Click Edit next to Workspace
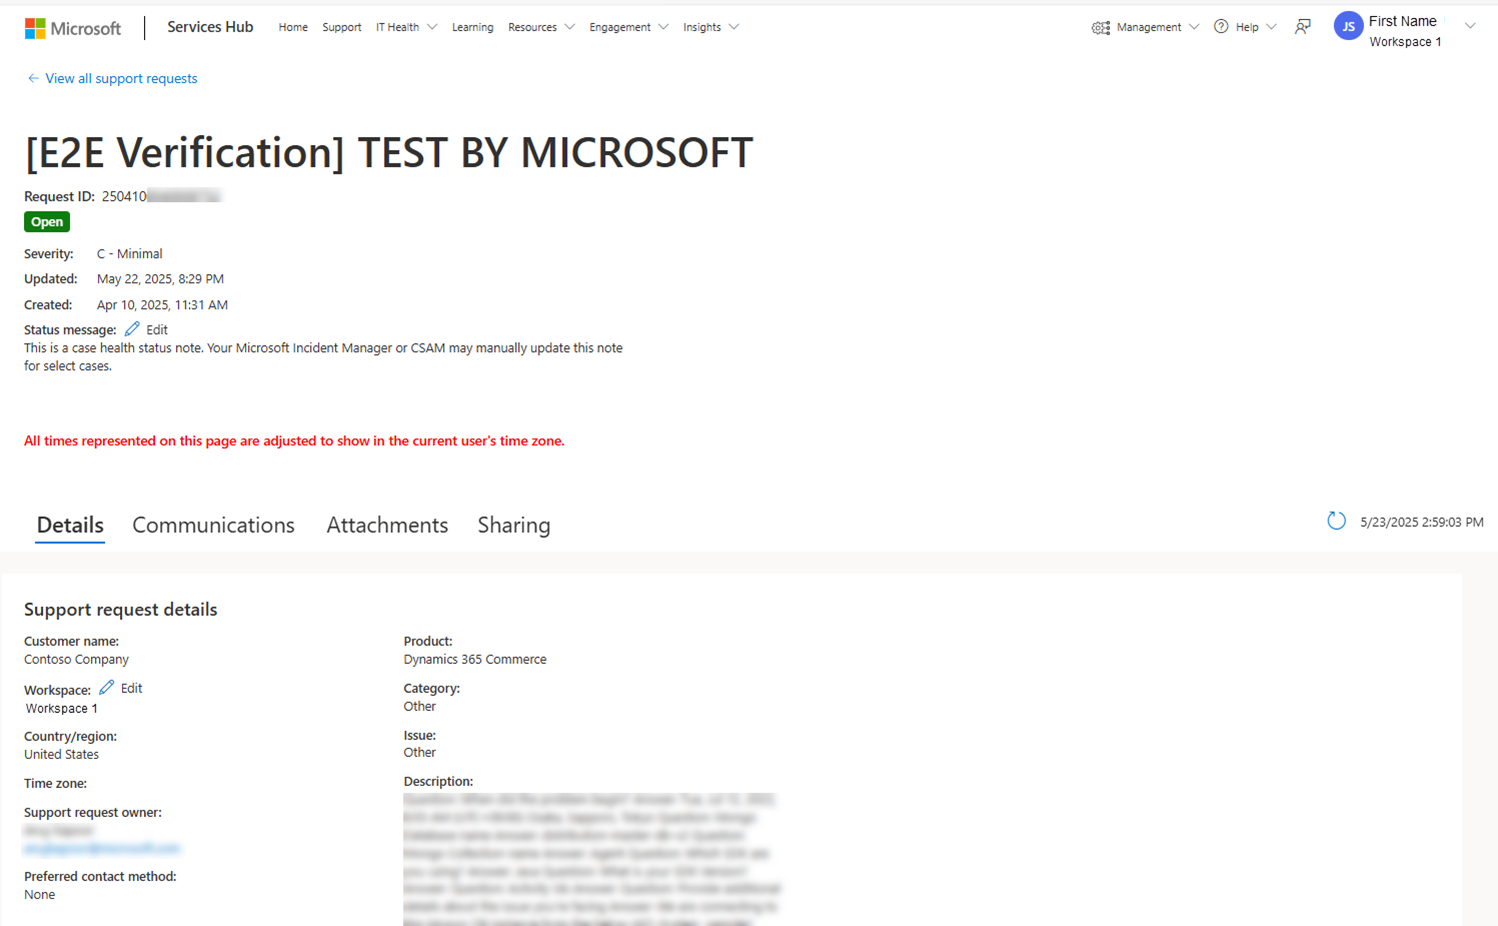Viewport: 1498px width, 926px height. point(131,688)
